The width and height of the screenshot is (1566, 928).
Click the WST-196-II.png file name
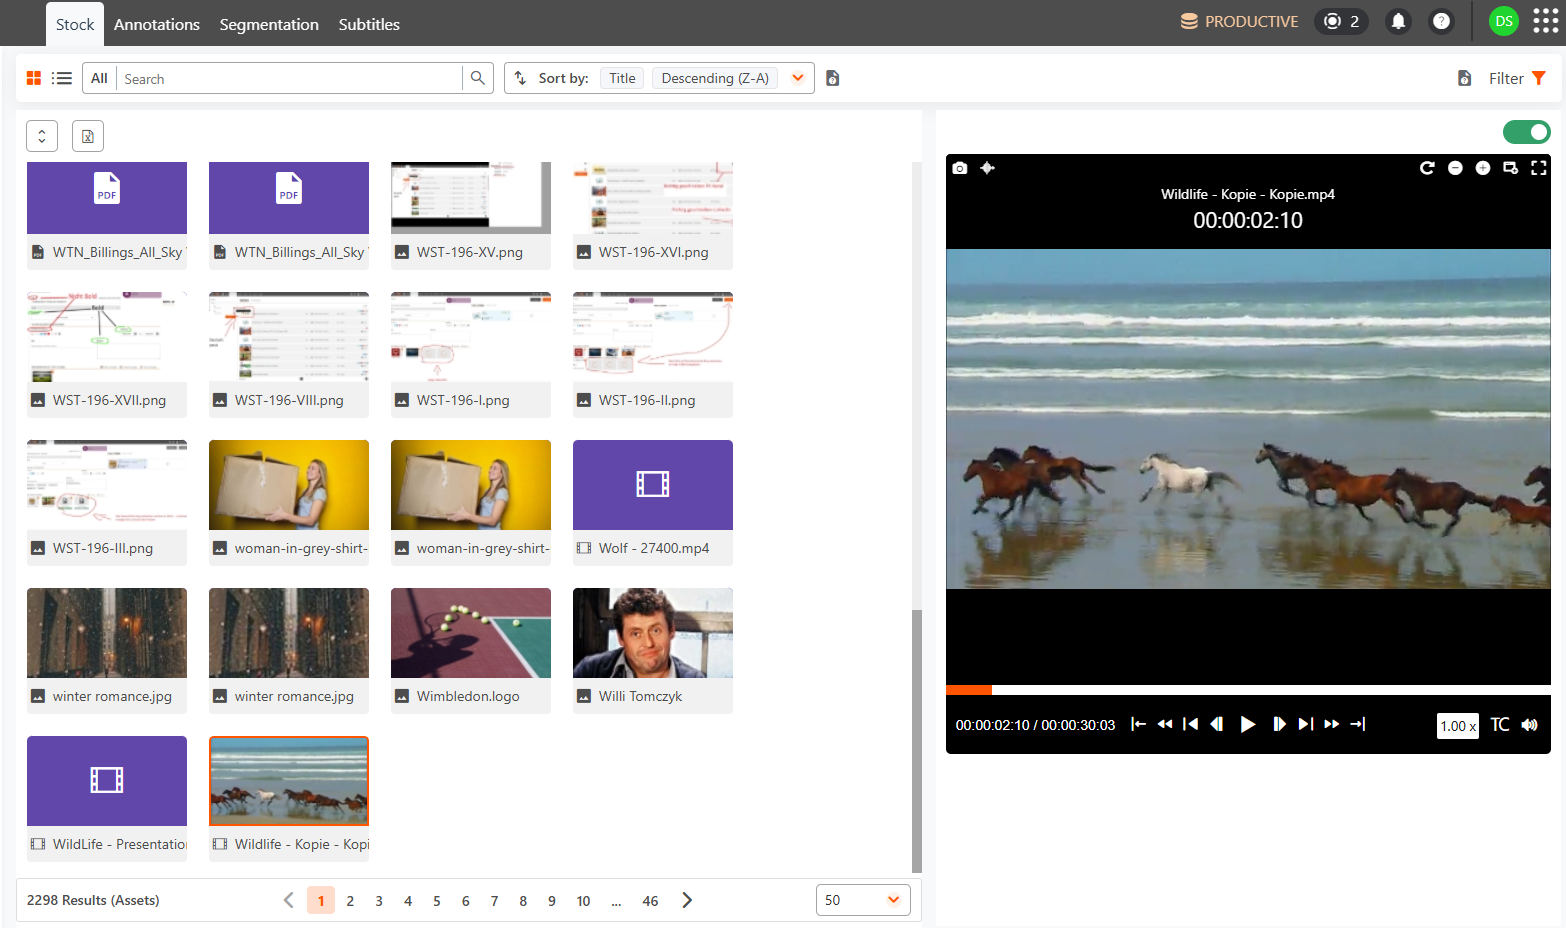[647, 400]
